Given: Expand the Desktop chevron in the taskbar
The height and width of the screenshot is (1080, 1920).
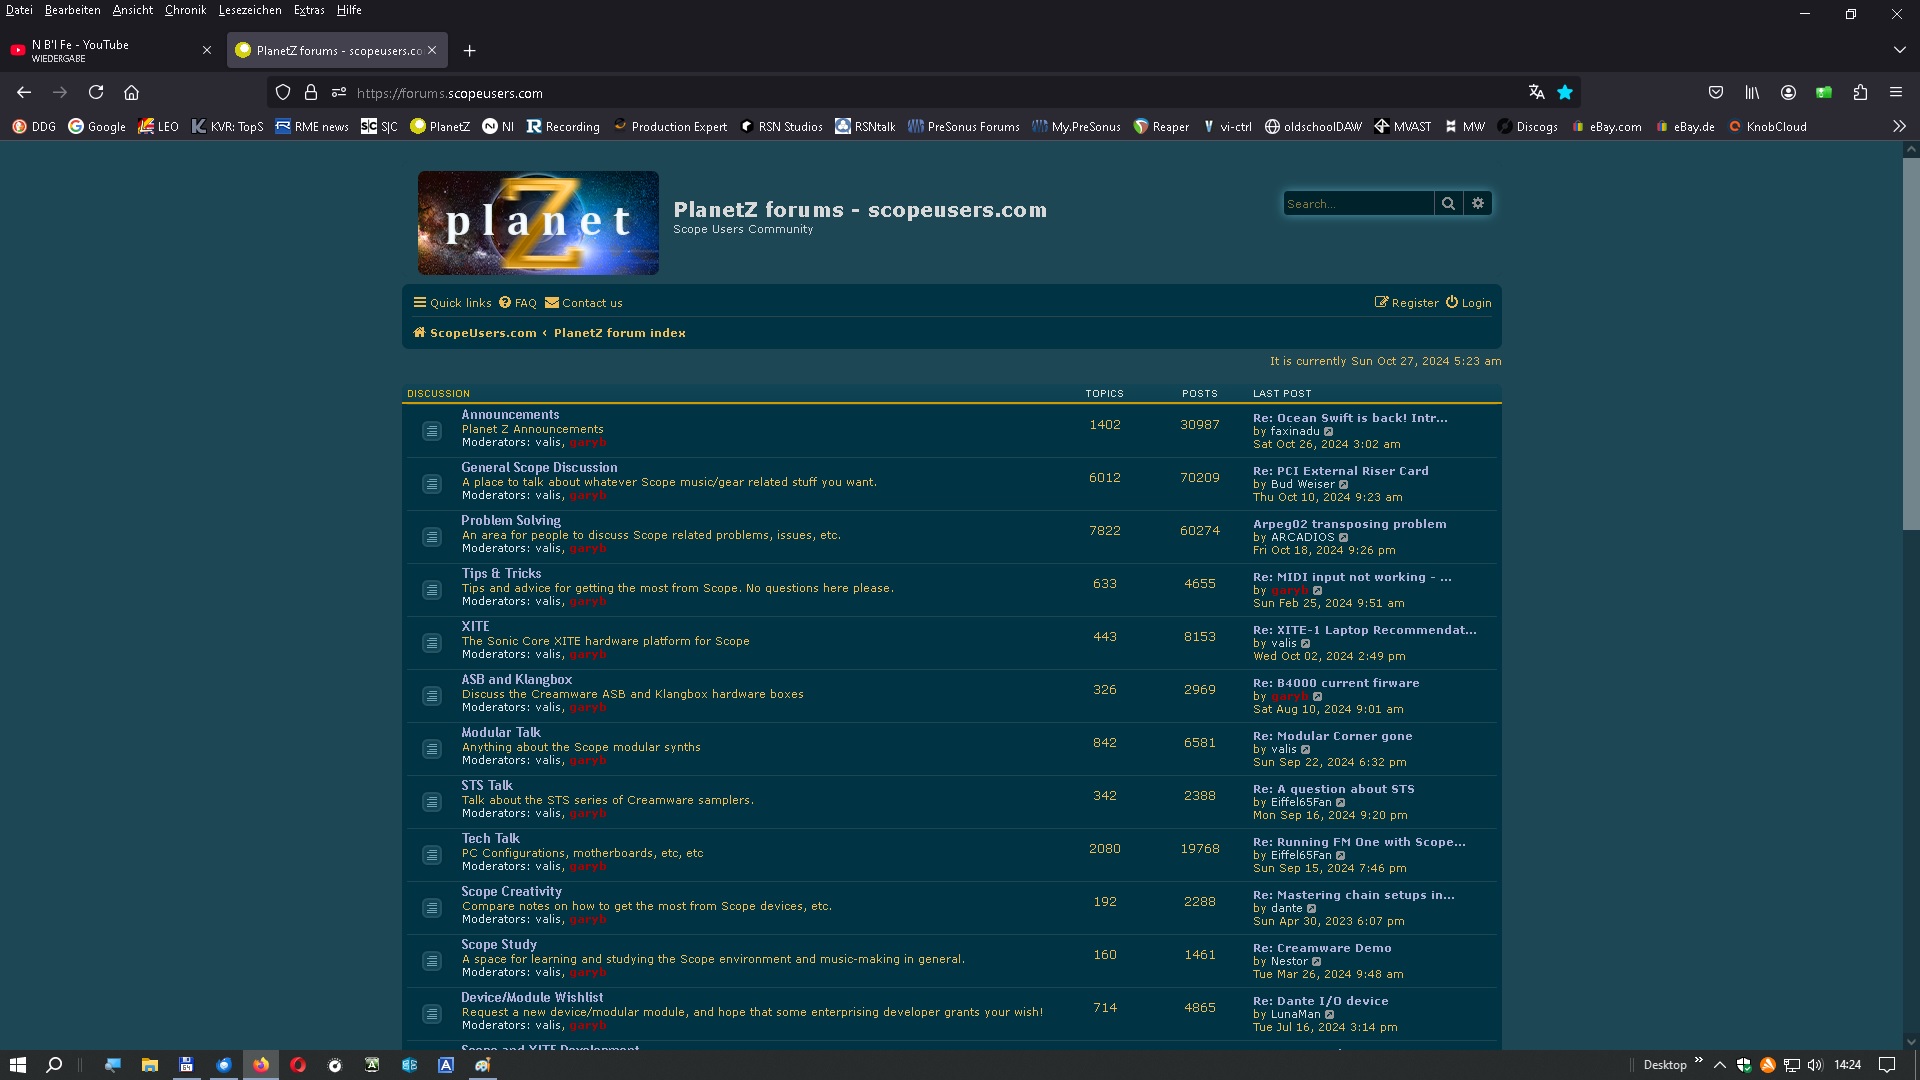Looking at the screenshot, I should click(x=1699, y=1065).
